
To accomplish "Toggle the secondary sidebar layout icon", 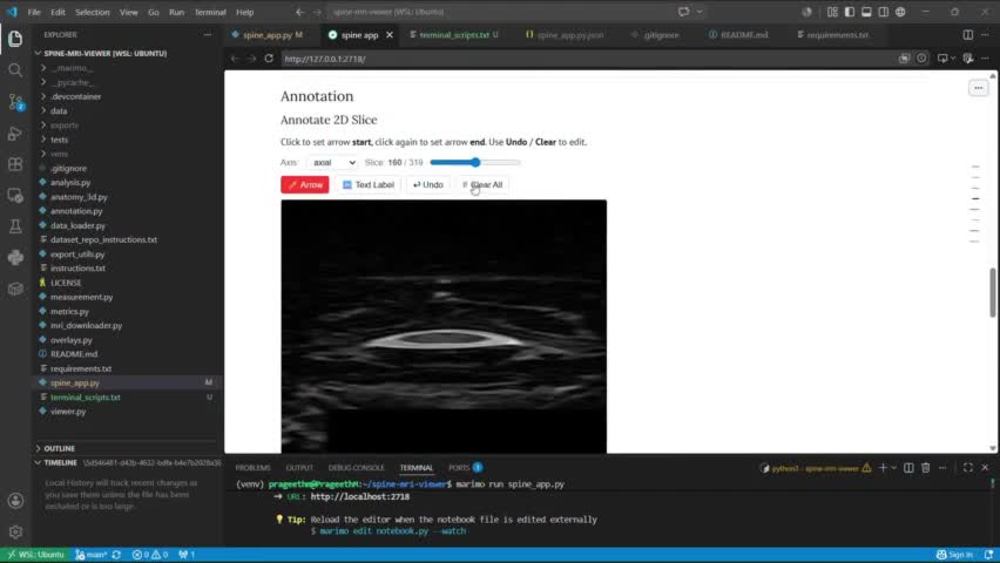I will pyautogui.click(x=883, y=11).
